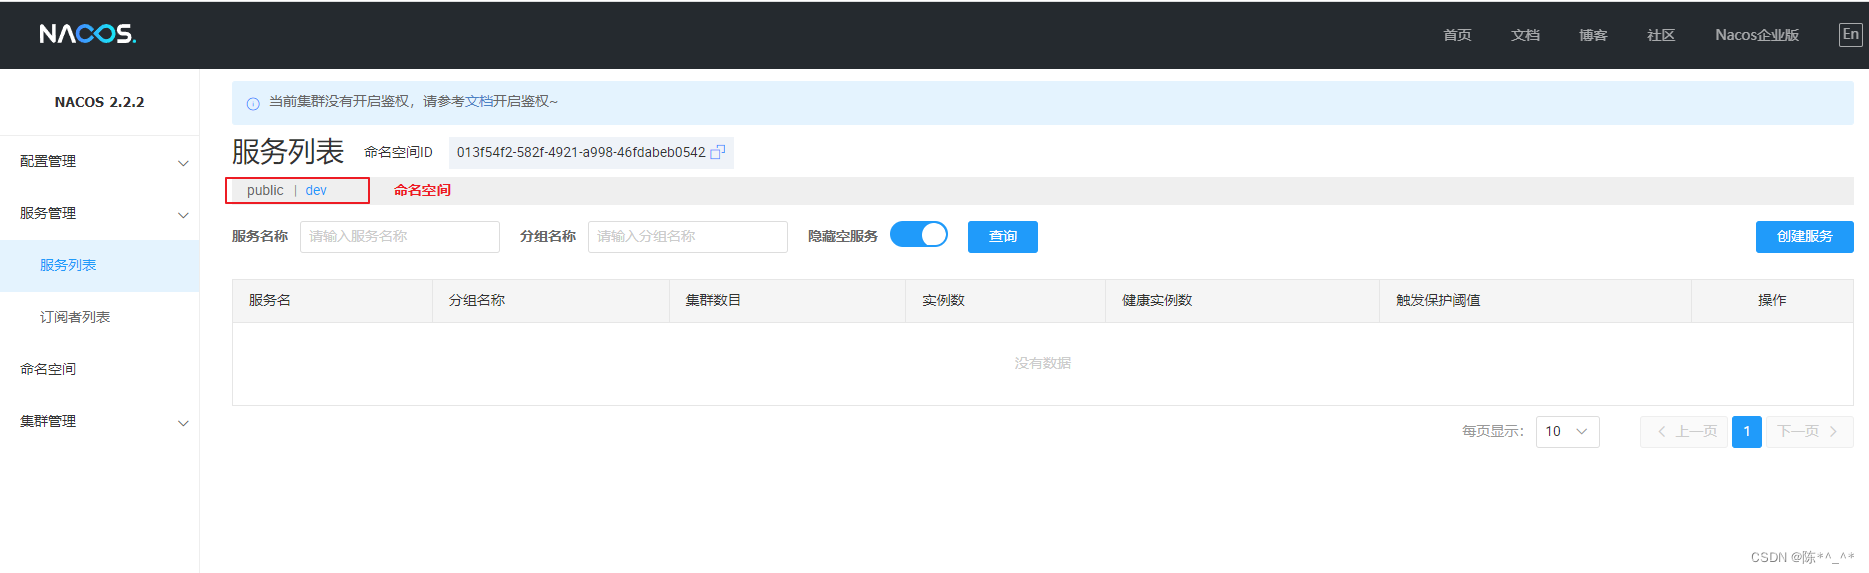Switch language with the En icon
This screenshot has width=1869, height=573.
pos(1850,34)
